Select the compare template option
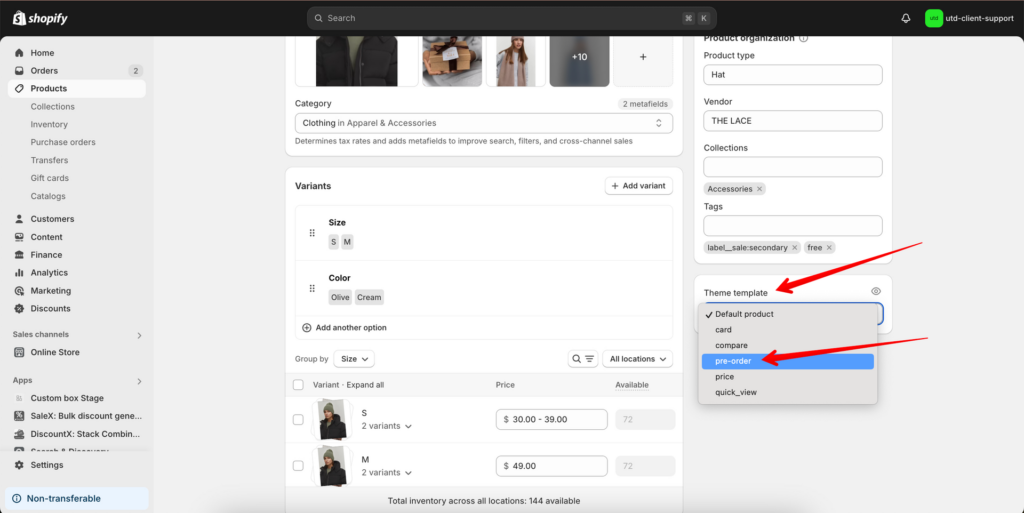Image resolution: width=1024 pixels, height=513 pixels. 788,345
